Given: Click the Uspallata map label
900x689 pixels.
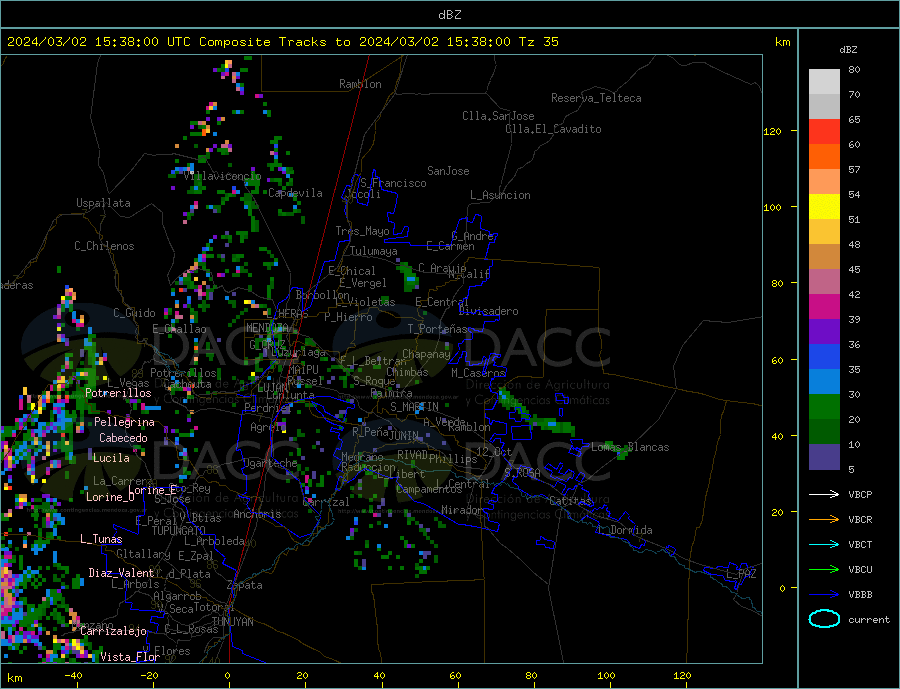Looking at the screenshot, I should 103,203.
